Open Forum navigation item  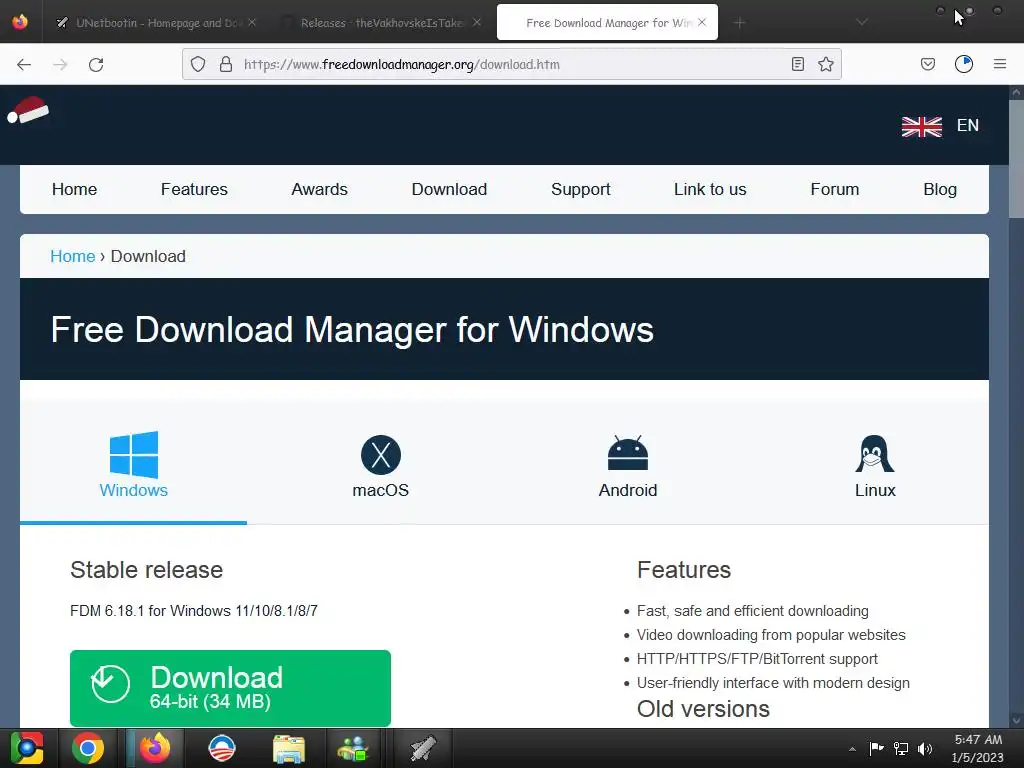(835, 189)
